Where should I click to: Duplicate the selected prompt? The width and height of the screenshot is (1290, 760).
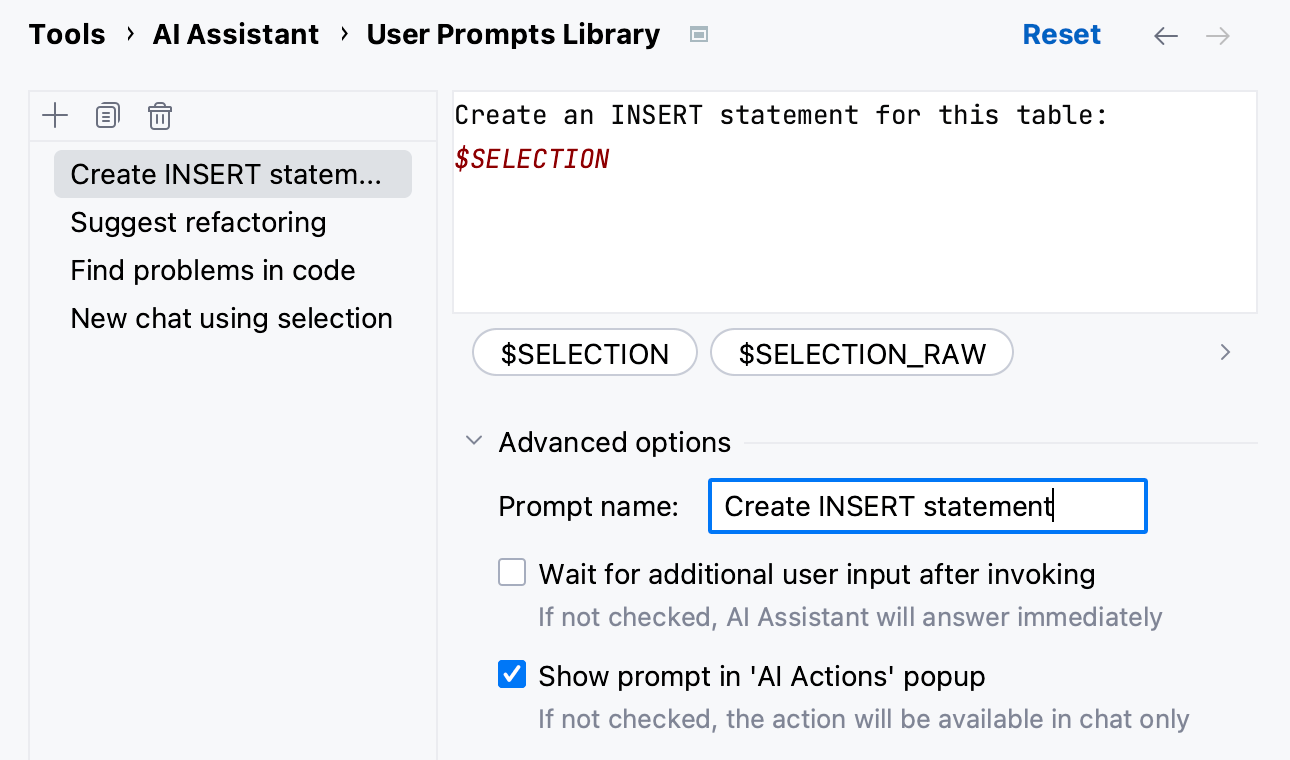click(108, 116)
